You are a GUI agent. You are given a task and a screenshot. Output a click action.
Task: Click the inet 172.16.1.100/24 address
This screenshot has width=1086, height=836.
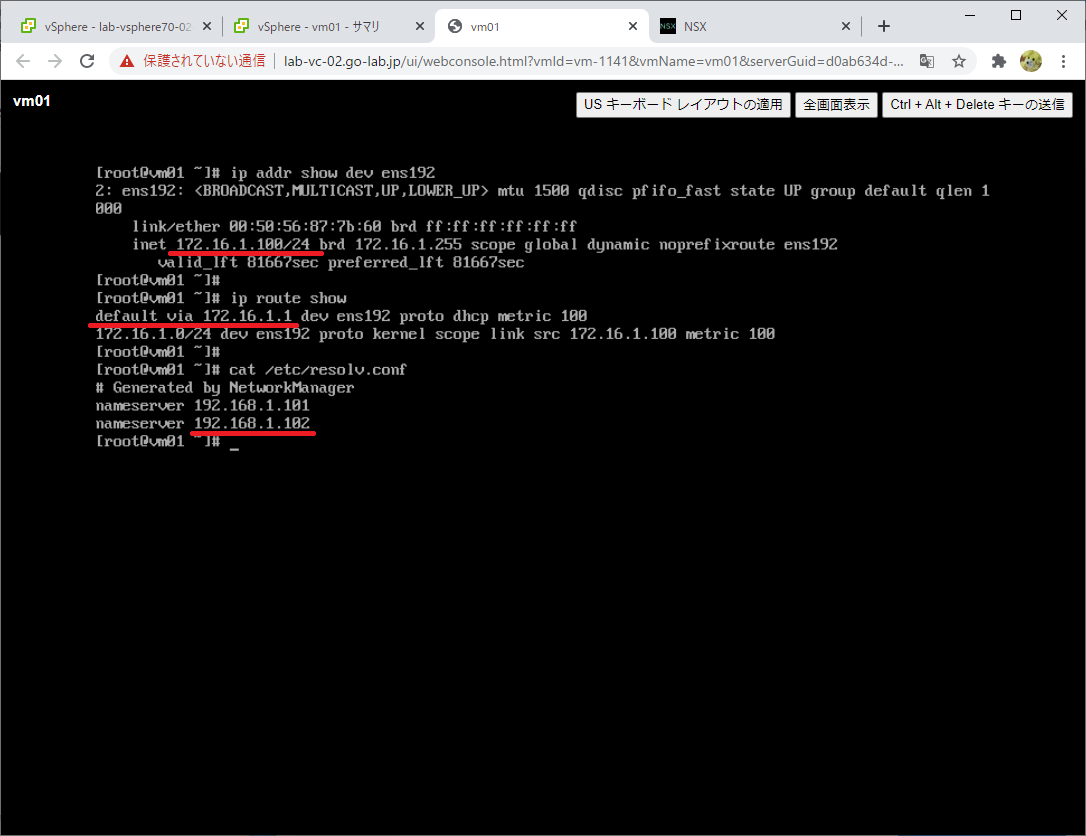pyautogui.click(x=243, y=244)
